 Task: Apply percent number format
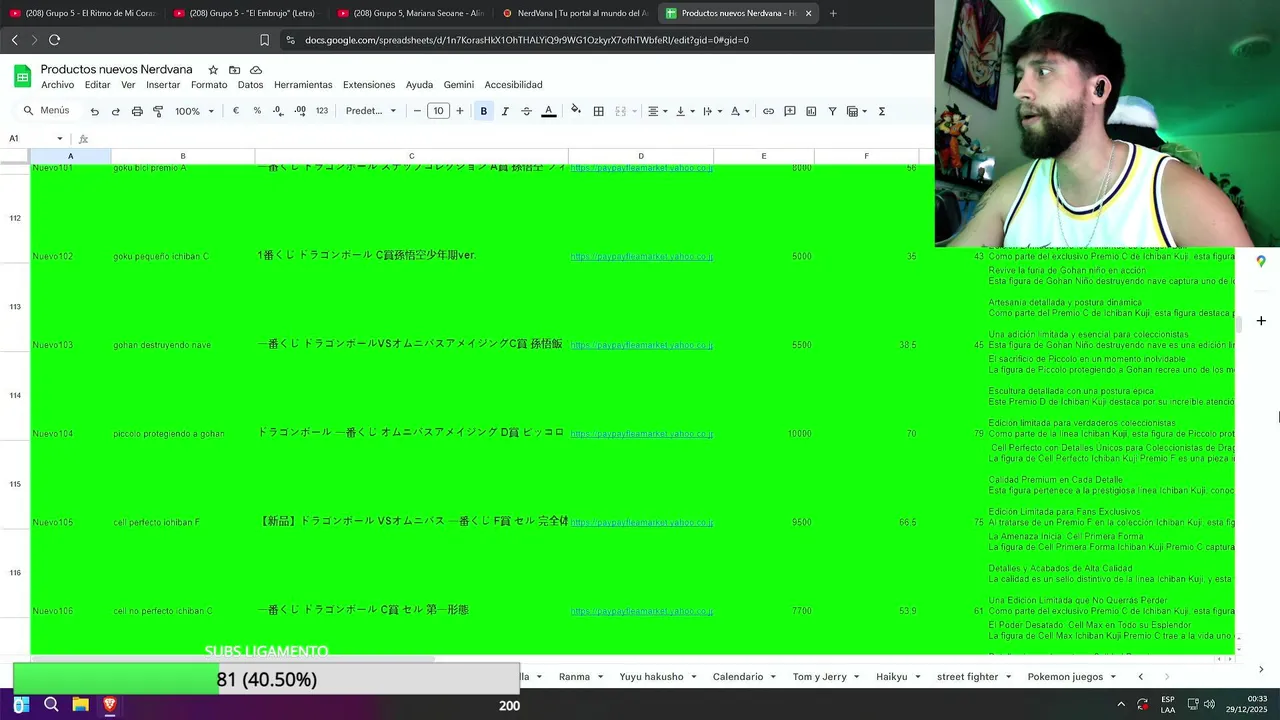257,111
